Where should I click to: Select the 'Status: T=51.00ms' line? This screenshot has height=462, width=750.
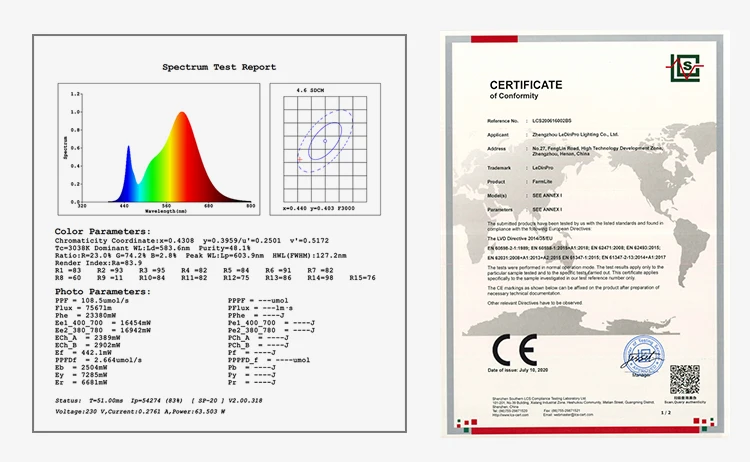(158, 400)
